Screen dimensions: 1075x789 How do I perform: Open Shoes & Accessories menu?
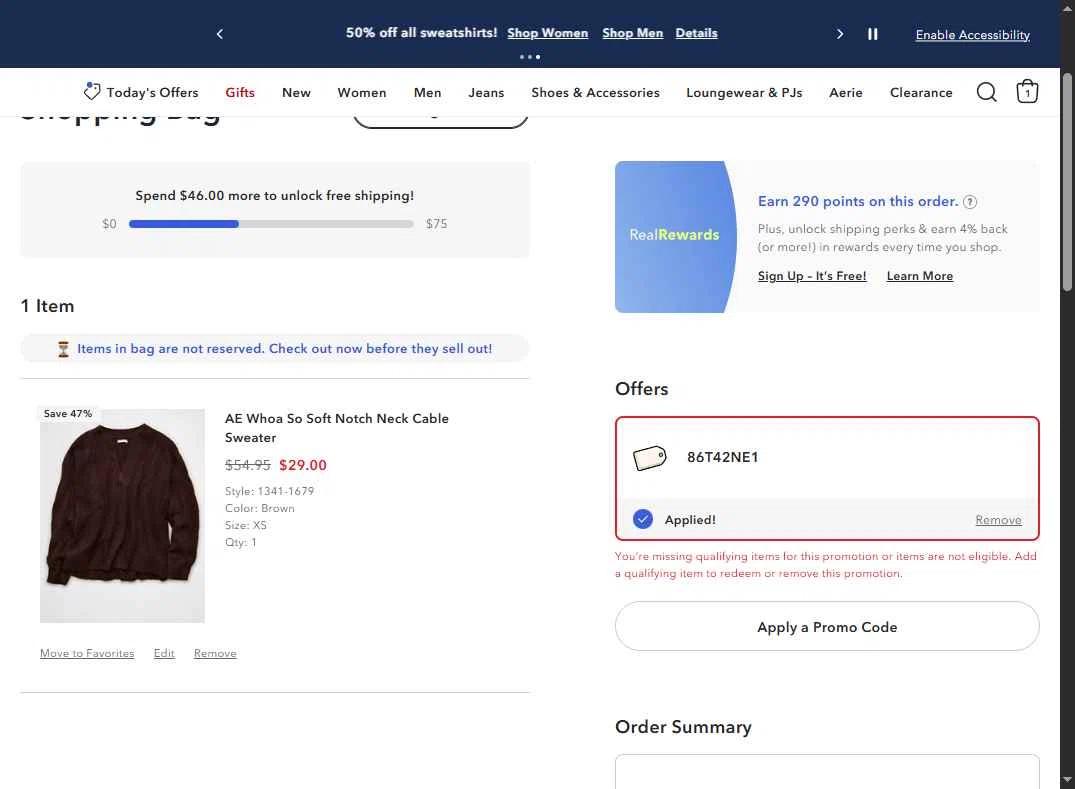(595, 93)
